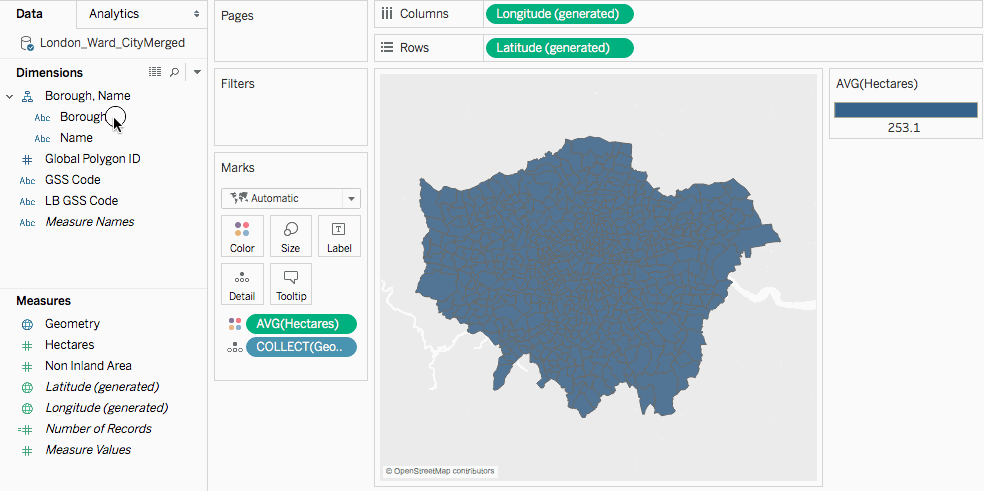Select the AVG(Hectares) pill on Marks

click(x=301, y=324)
